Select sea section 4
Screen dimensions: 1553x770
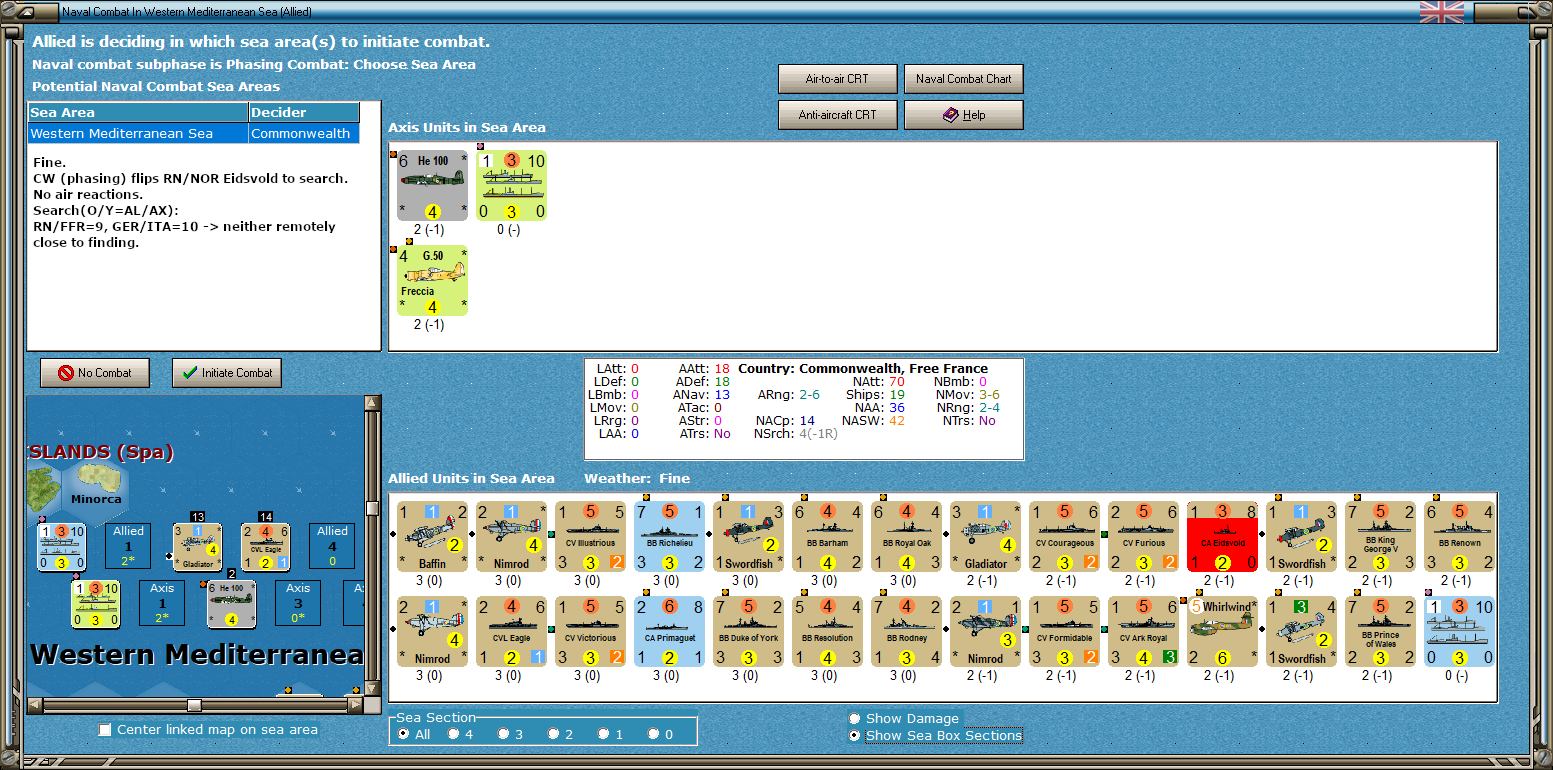pyautogui.click(x=460, y=734)
